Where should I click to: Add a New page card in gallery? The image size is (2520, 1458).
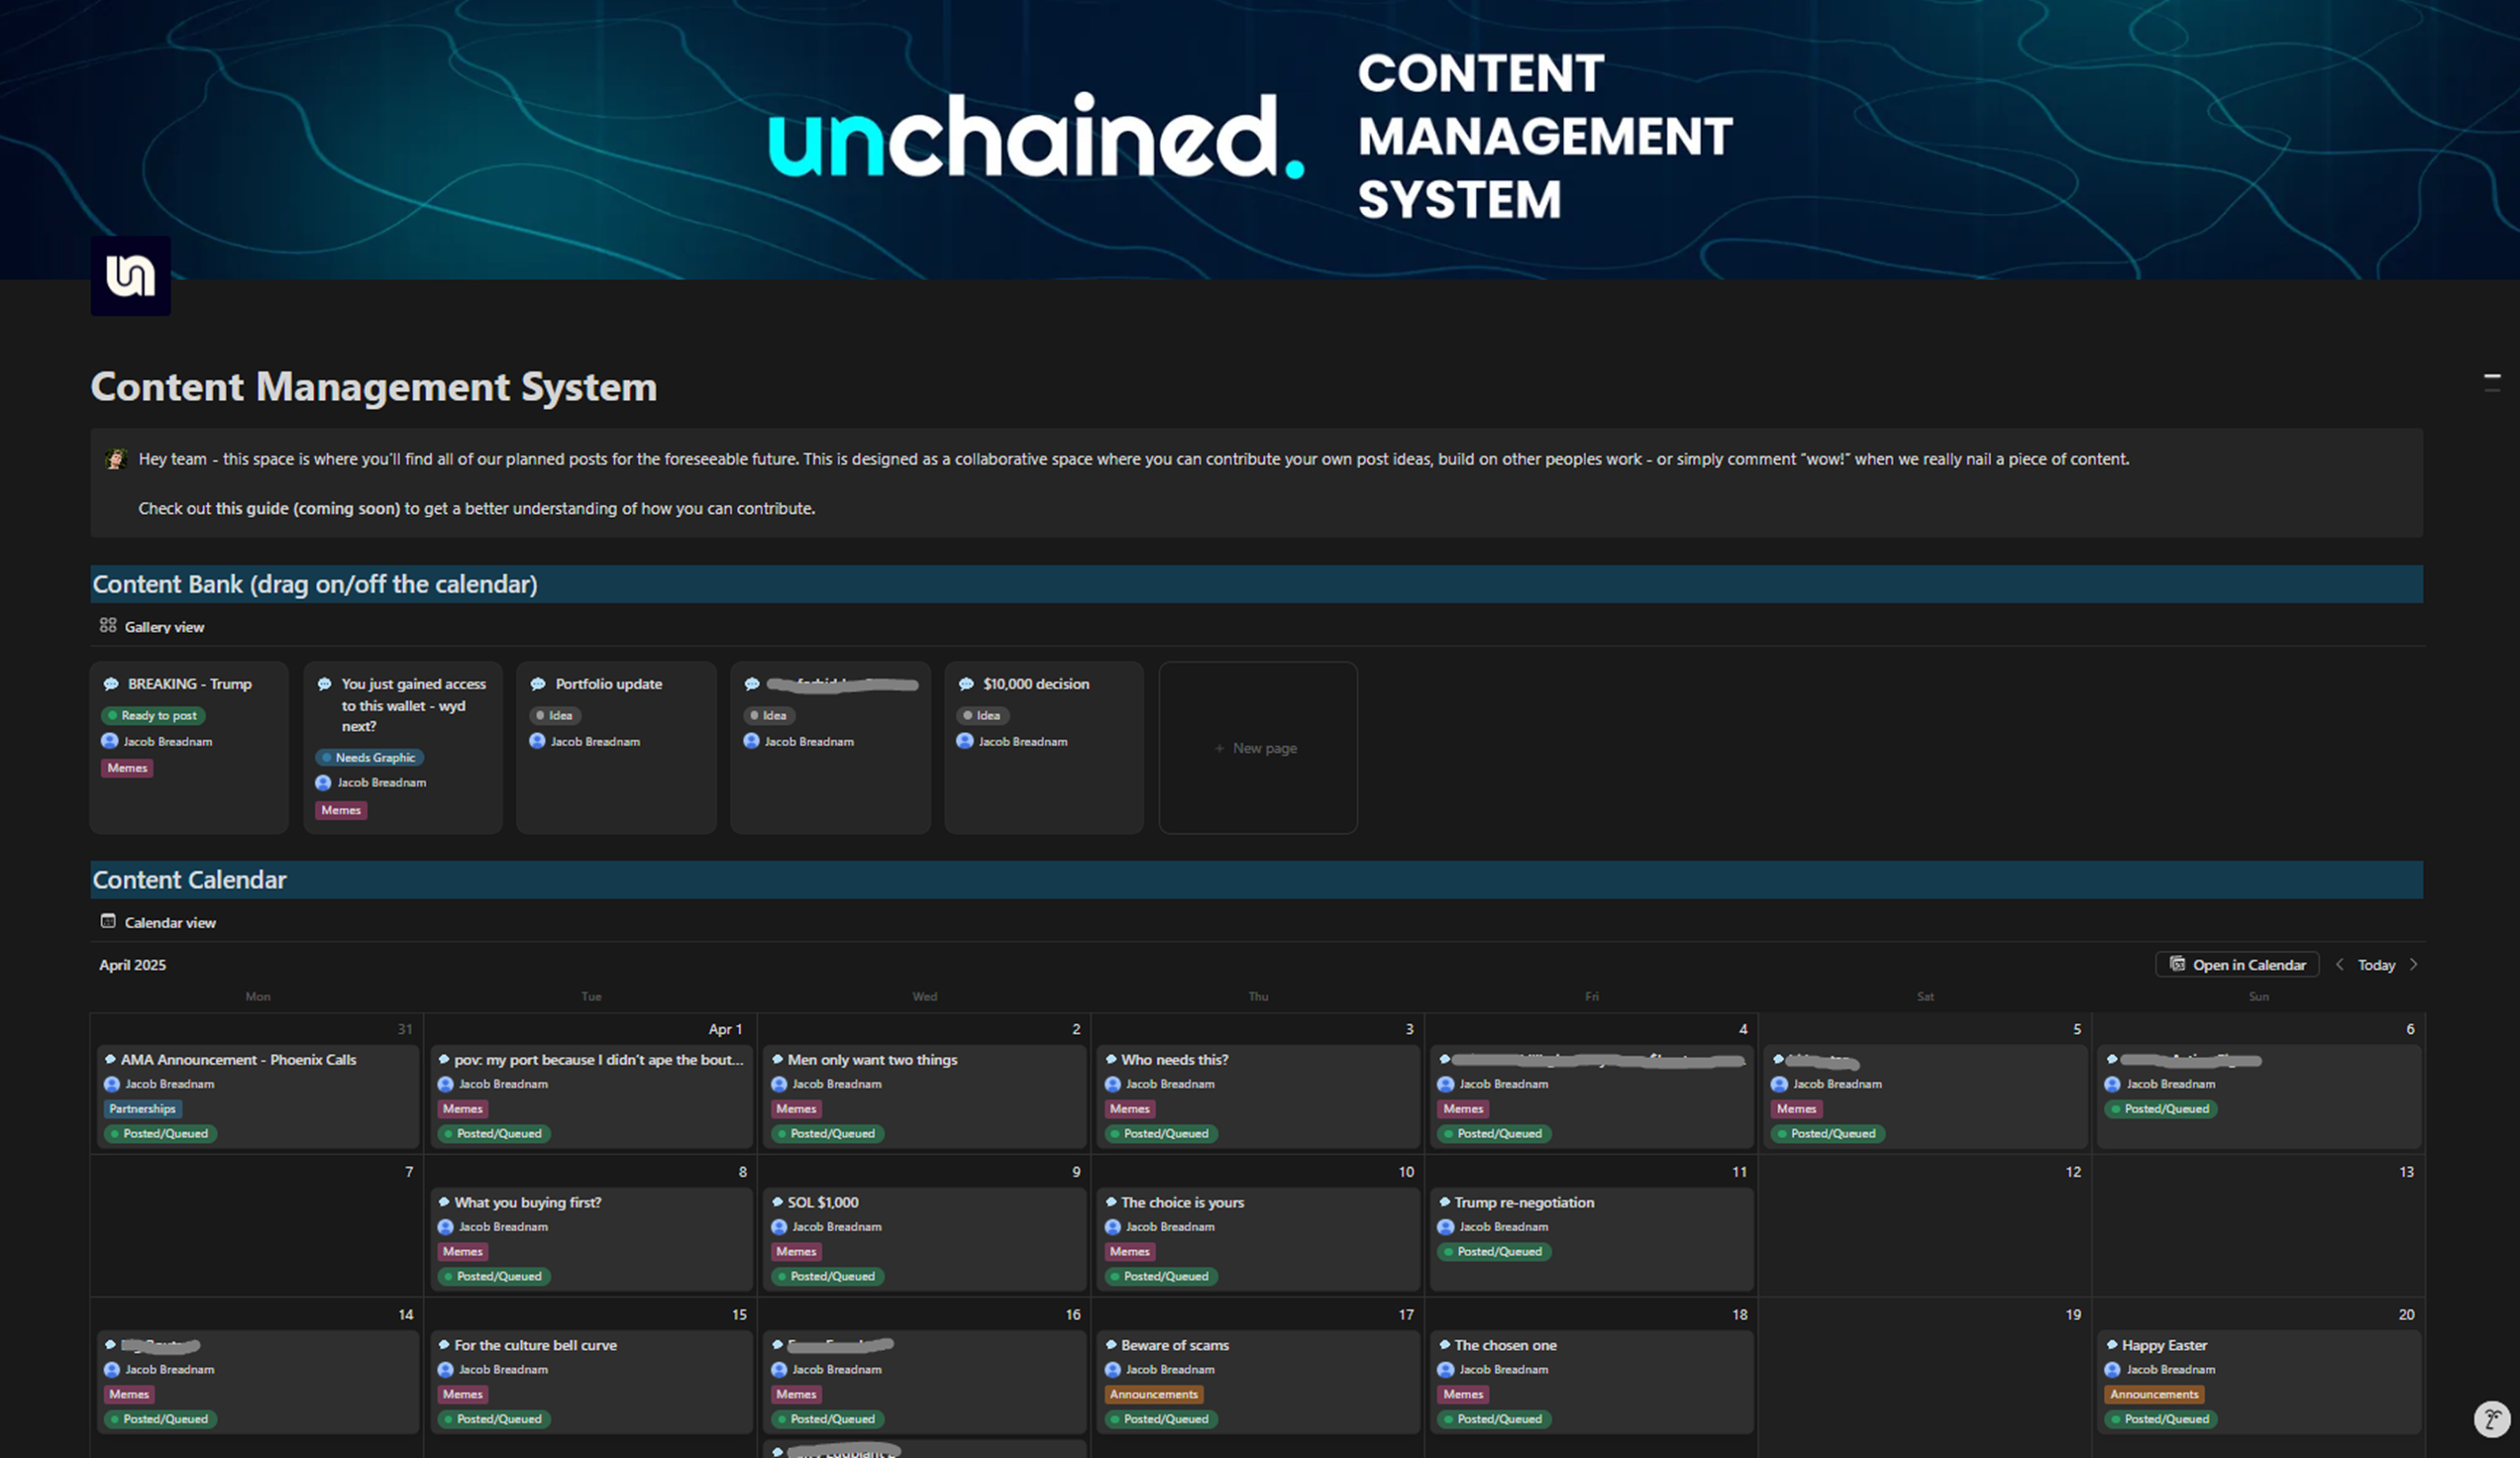pos(1257,747)
